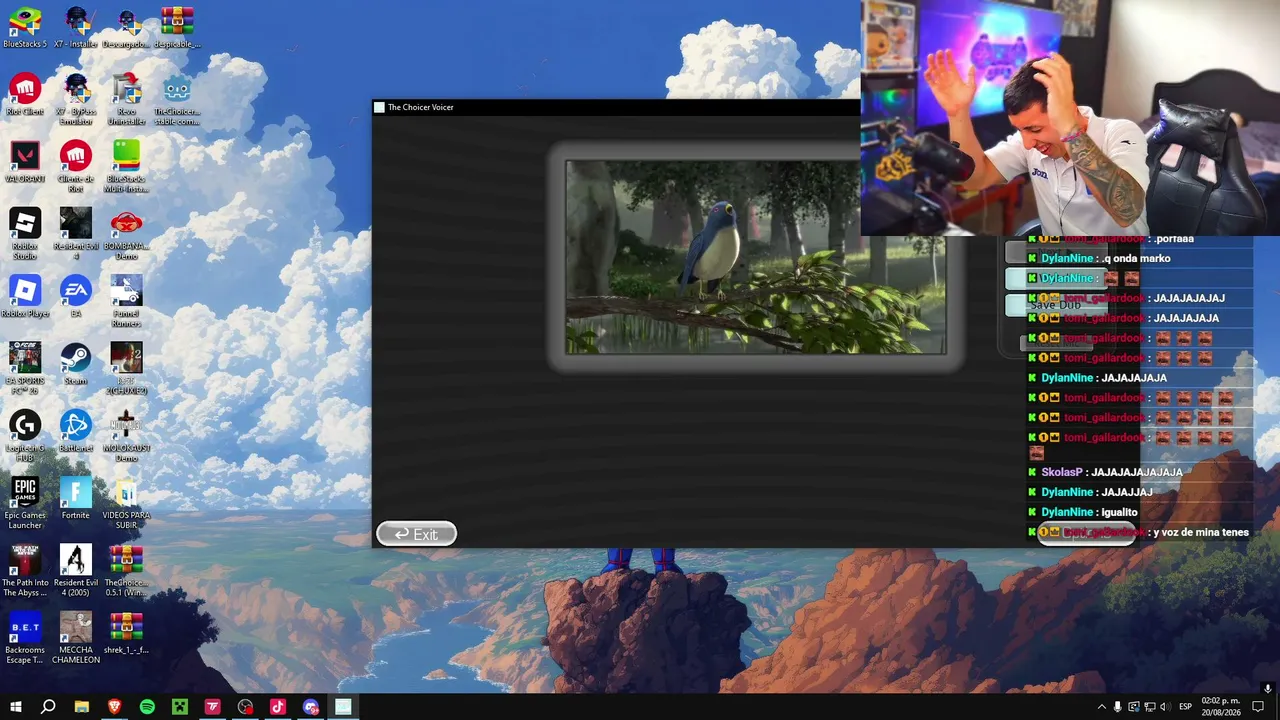The width and height of the screenshot is (1280, 720).
Task: Select the TheChoice 0.5.1 archive icon
Action: point(126,570)
